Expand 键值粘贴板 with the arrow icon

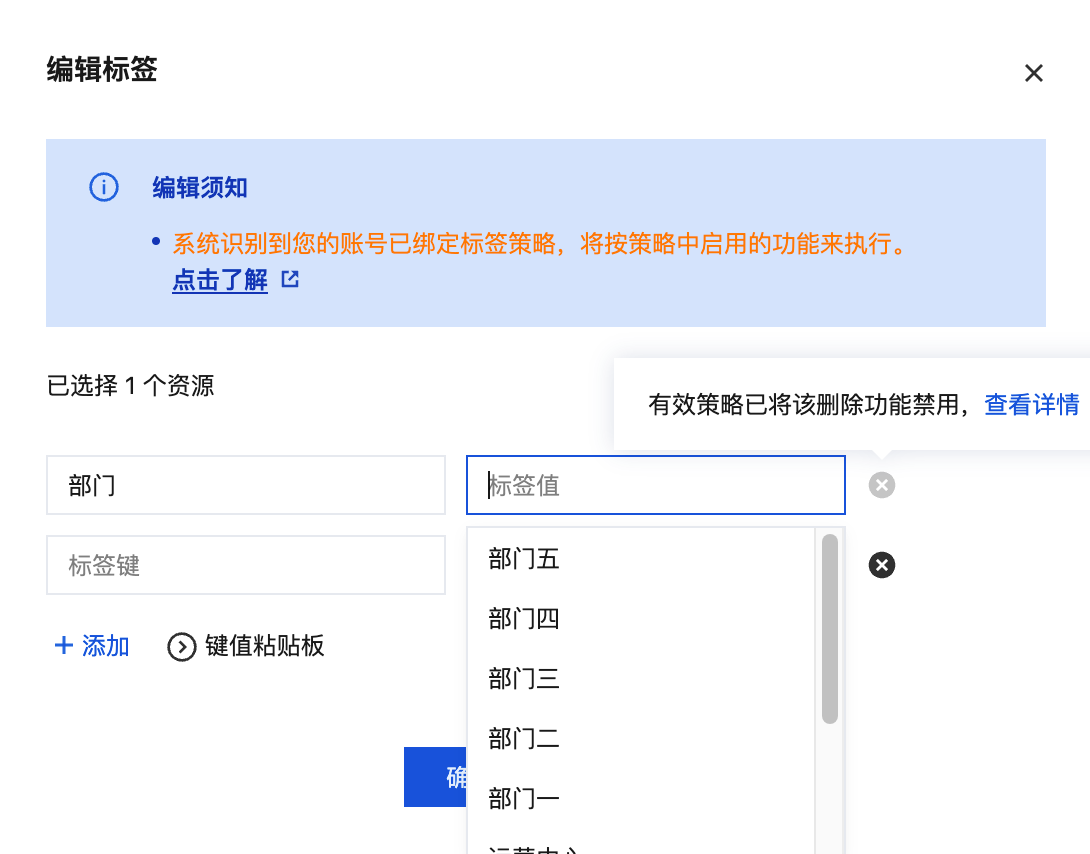(181, 647)
